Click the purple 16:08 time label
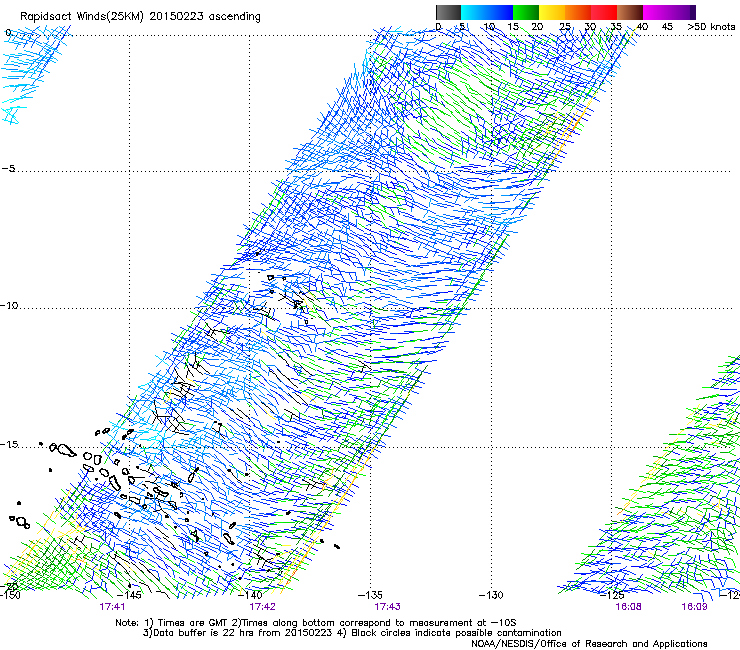The image size is (740, 650). (x=628, y=607)
